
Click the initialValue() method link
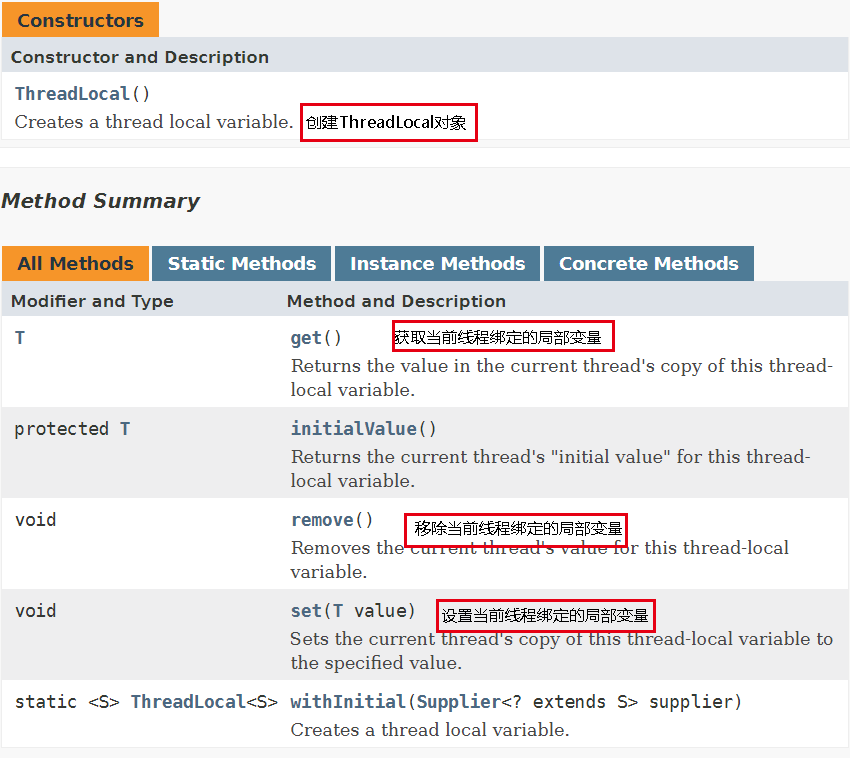click(x=353, y=429)
